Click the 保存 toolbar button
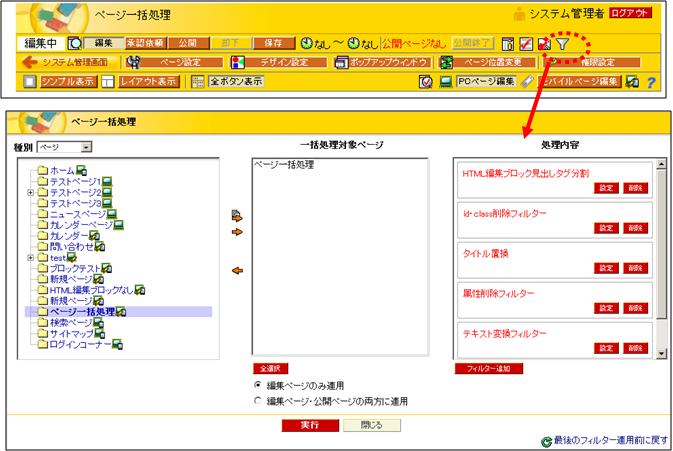673x451 pixels. [273, 43]
